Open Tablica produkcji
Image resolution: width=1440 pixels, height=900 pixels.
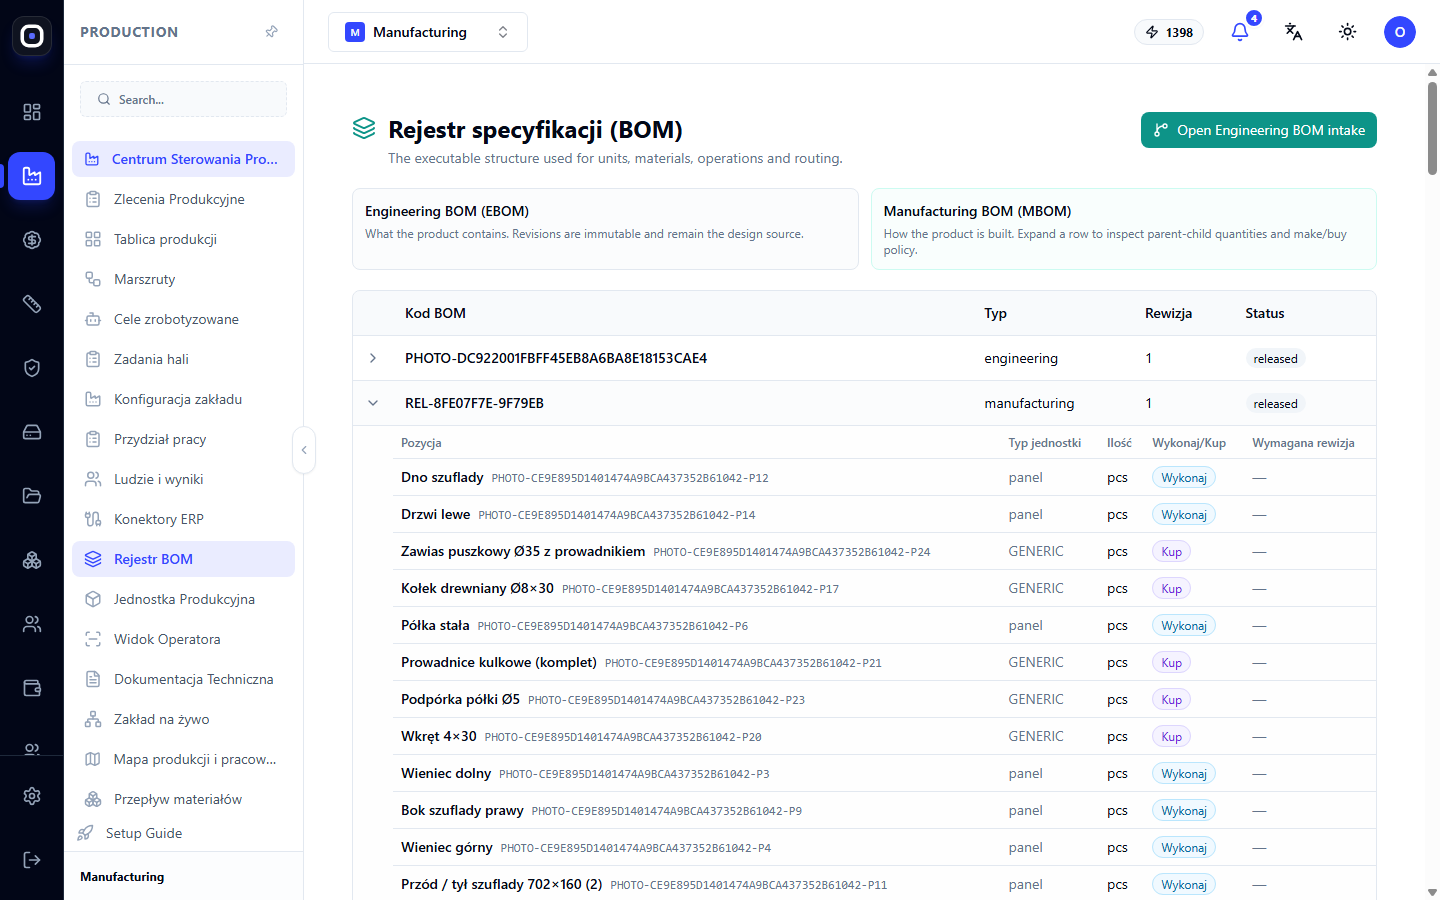coord(184,239)
